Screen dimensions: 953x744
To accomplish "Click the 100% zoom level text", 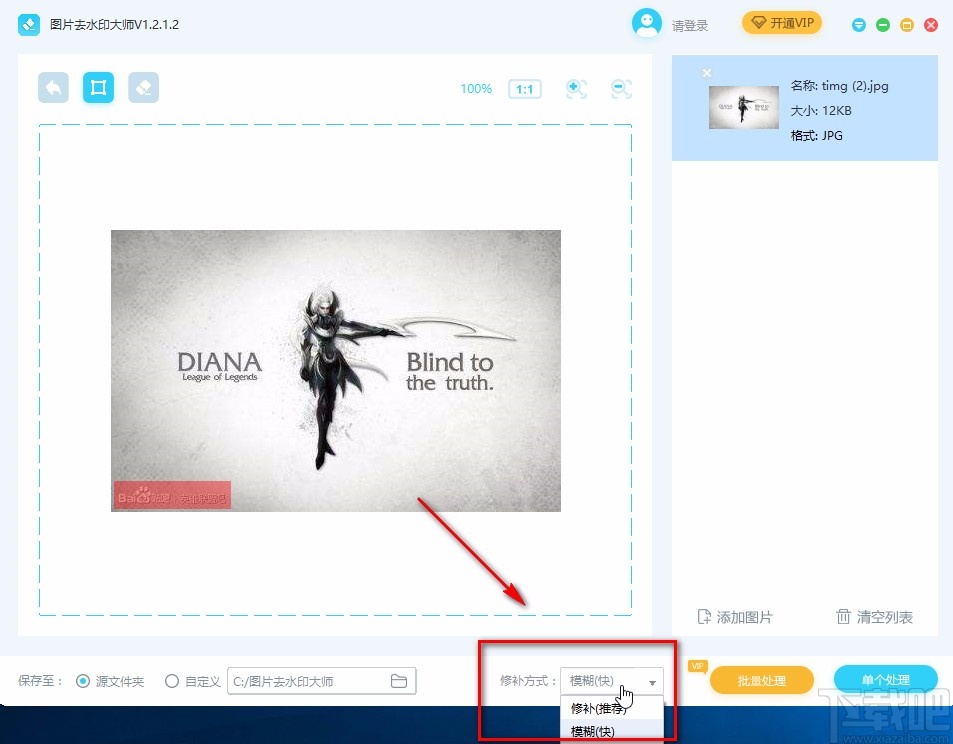I will click(476, 89).
